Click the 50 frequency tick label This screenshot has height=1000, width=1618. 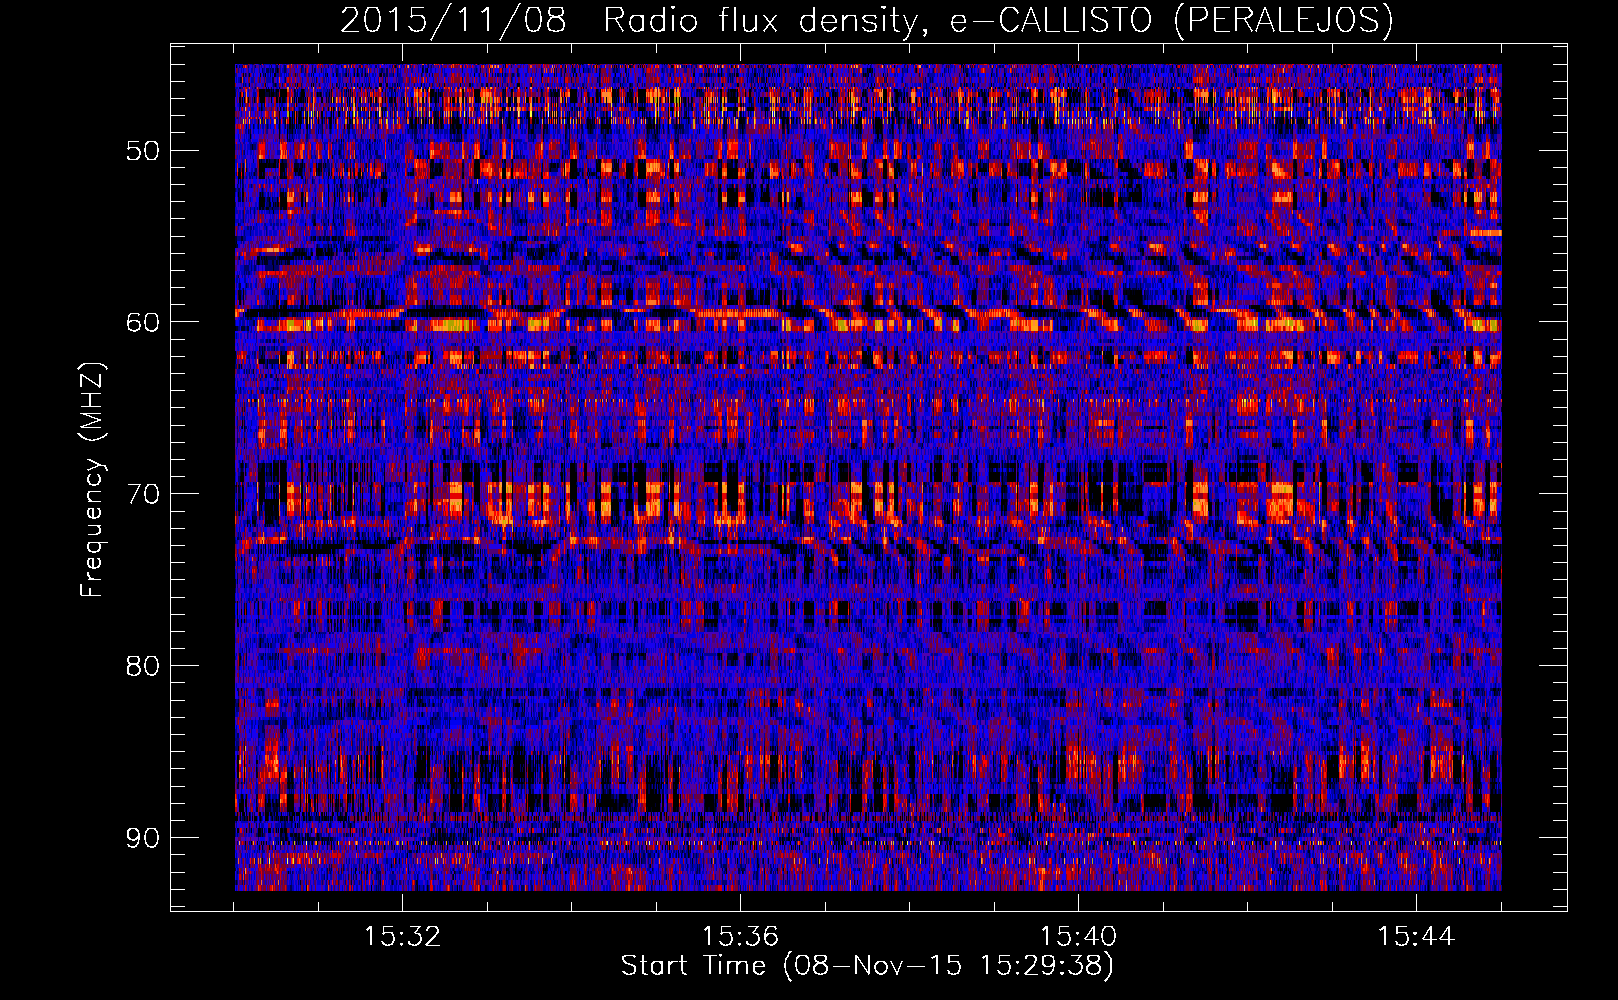142,151
